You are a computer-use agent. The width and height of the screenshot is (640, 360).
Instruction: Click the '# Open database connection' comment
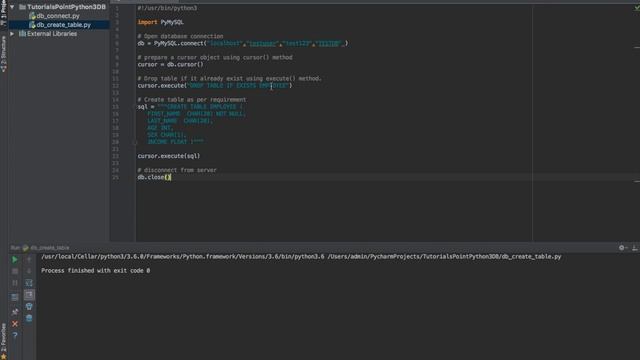[180, 36]
